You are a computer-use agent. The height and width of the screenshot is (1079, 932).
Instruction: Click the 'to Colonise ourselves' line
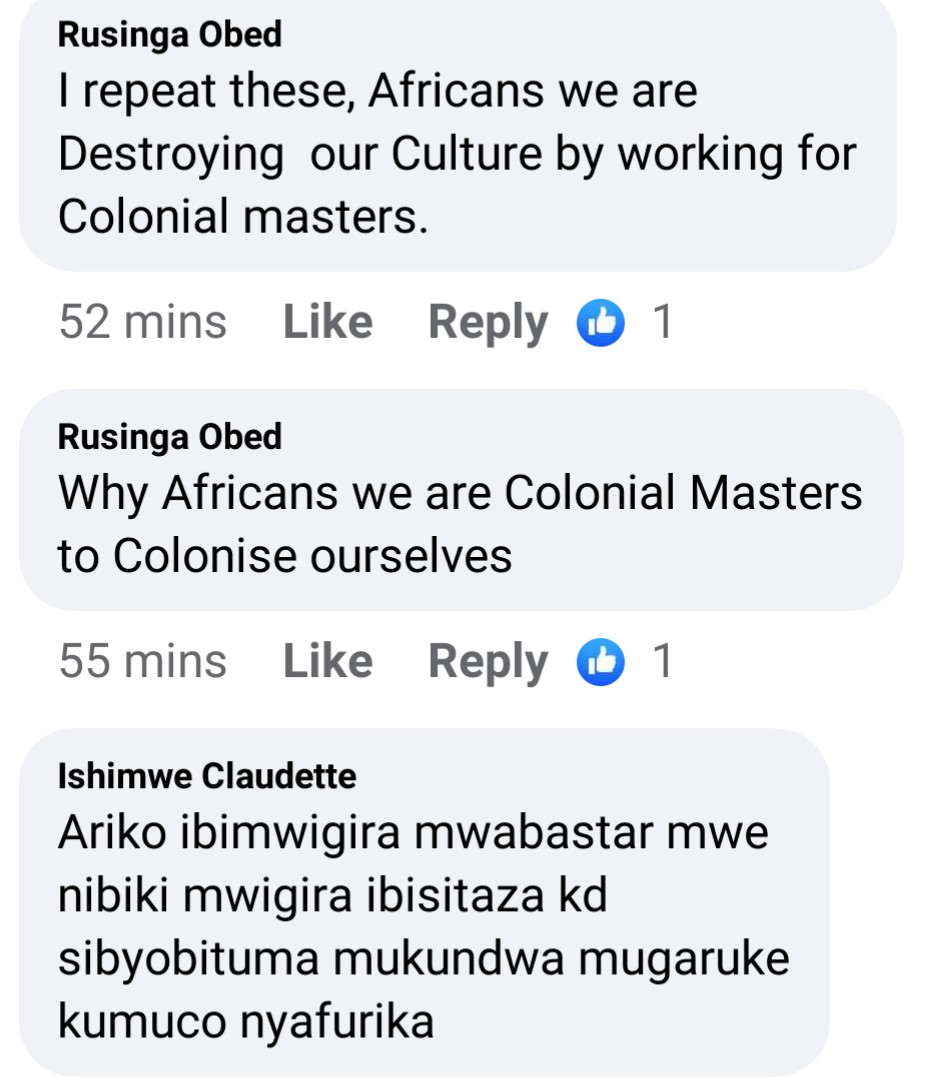point(285,556)
